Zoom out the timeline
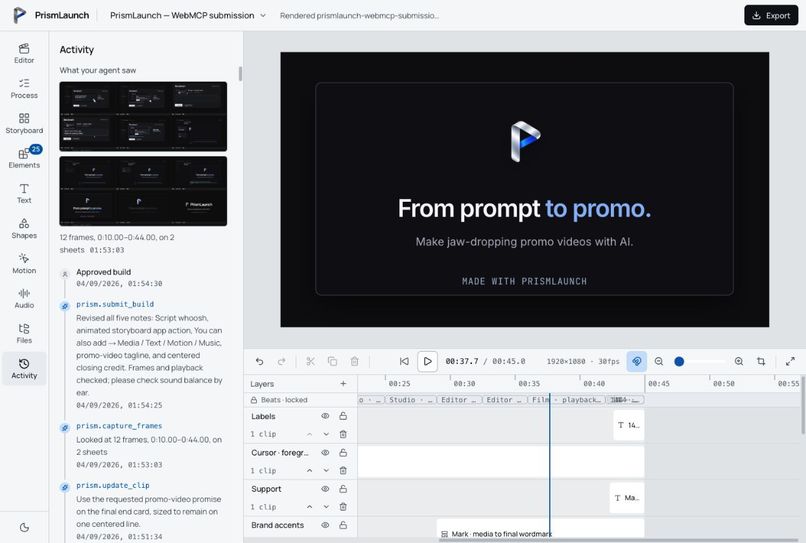Image resolution: width=806 pixels, height=543 pixels. [659, 361]
